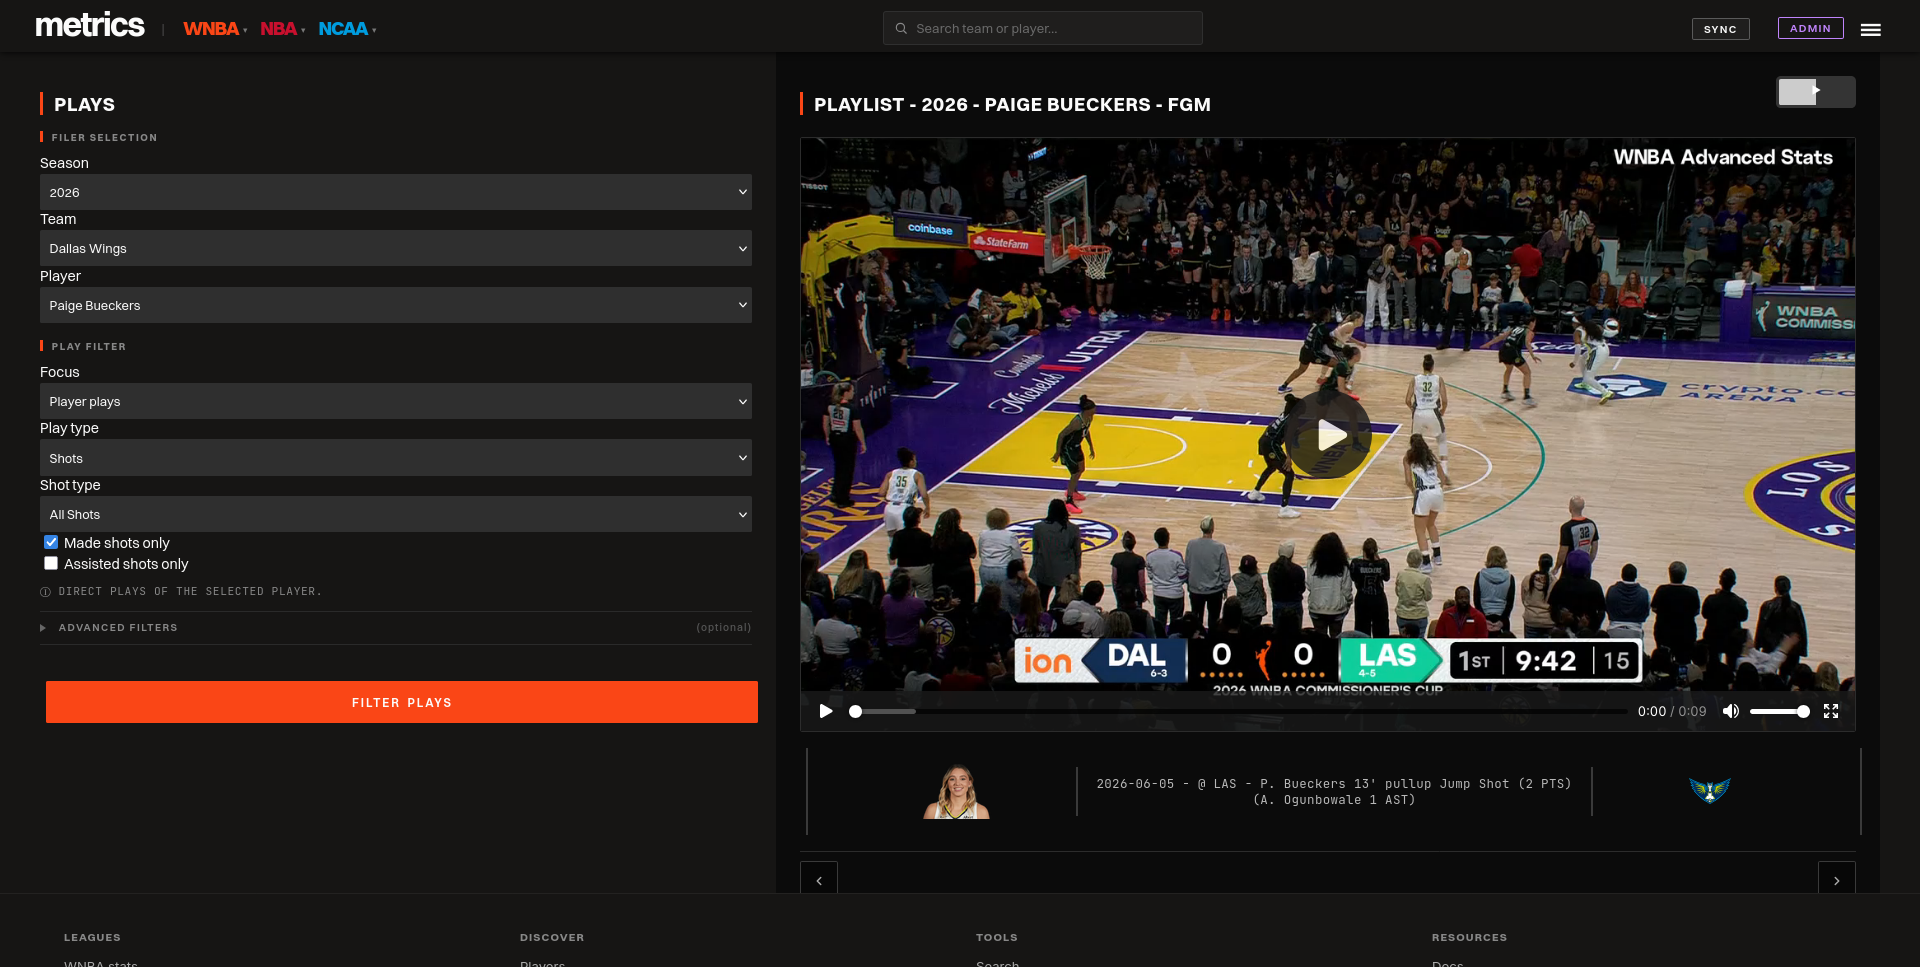Enable Assisted shots only
This screenshot has width=1920, height=967.
[51, 563]
